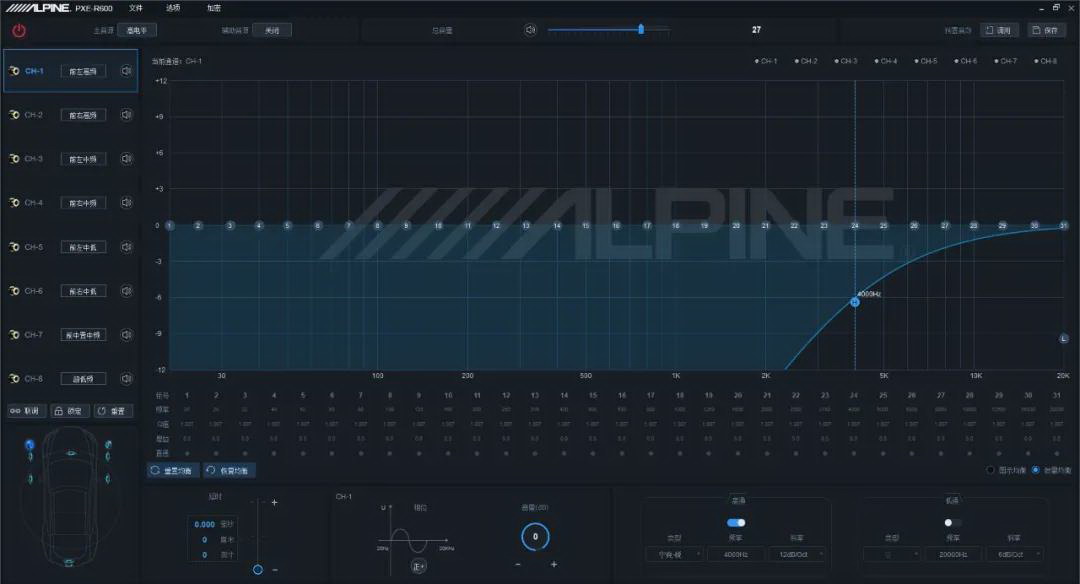This screenshot has width=1080, height=584.
Task: Click the CH-8 RCA connector icon
Action: 14,379
